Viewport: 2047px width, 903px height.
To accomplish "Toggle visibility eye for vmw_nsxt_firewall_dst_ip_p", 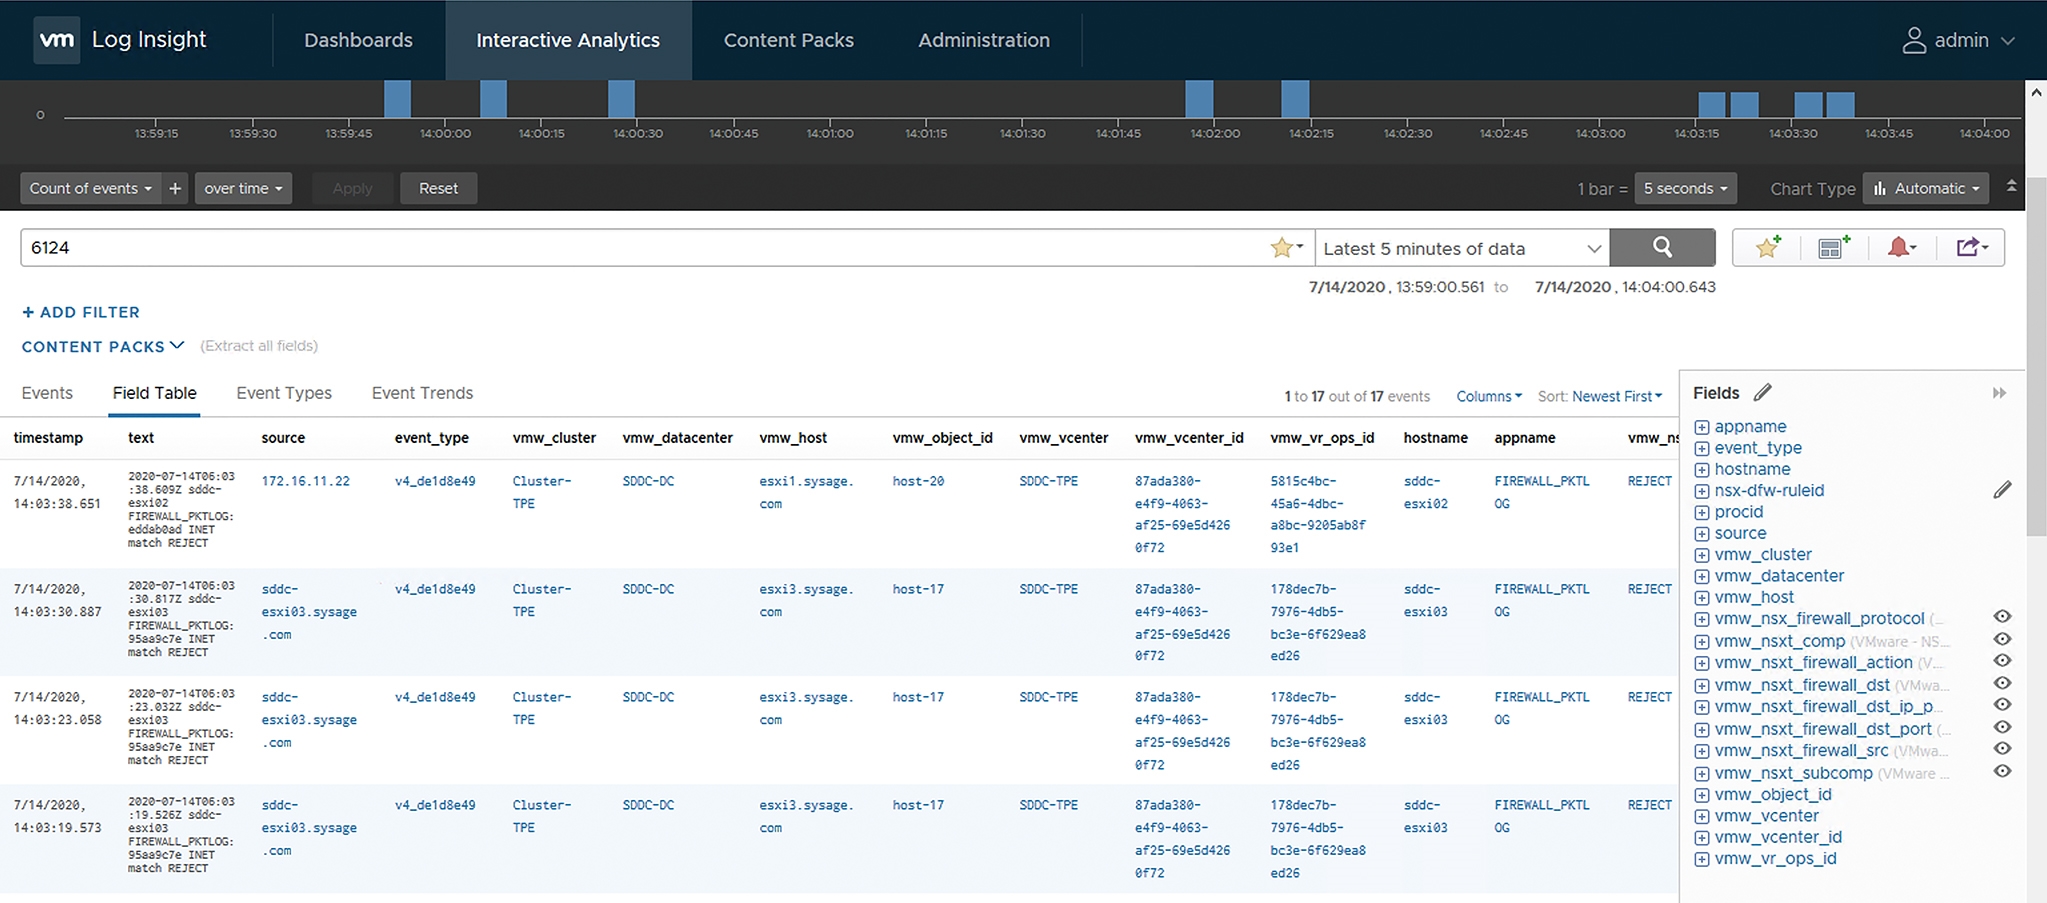I will pyautogui.click(x=2002, y=705).
